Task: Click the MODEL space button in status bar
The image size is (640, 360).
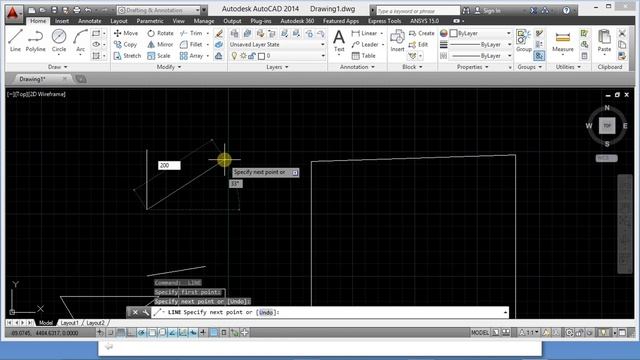Action: 480,333
